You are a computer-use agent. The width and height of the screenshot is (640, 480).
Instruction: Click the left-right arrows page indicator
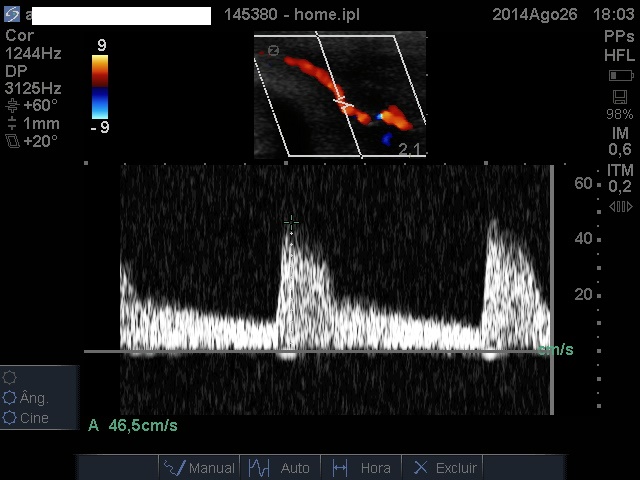click(620, 207)
